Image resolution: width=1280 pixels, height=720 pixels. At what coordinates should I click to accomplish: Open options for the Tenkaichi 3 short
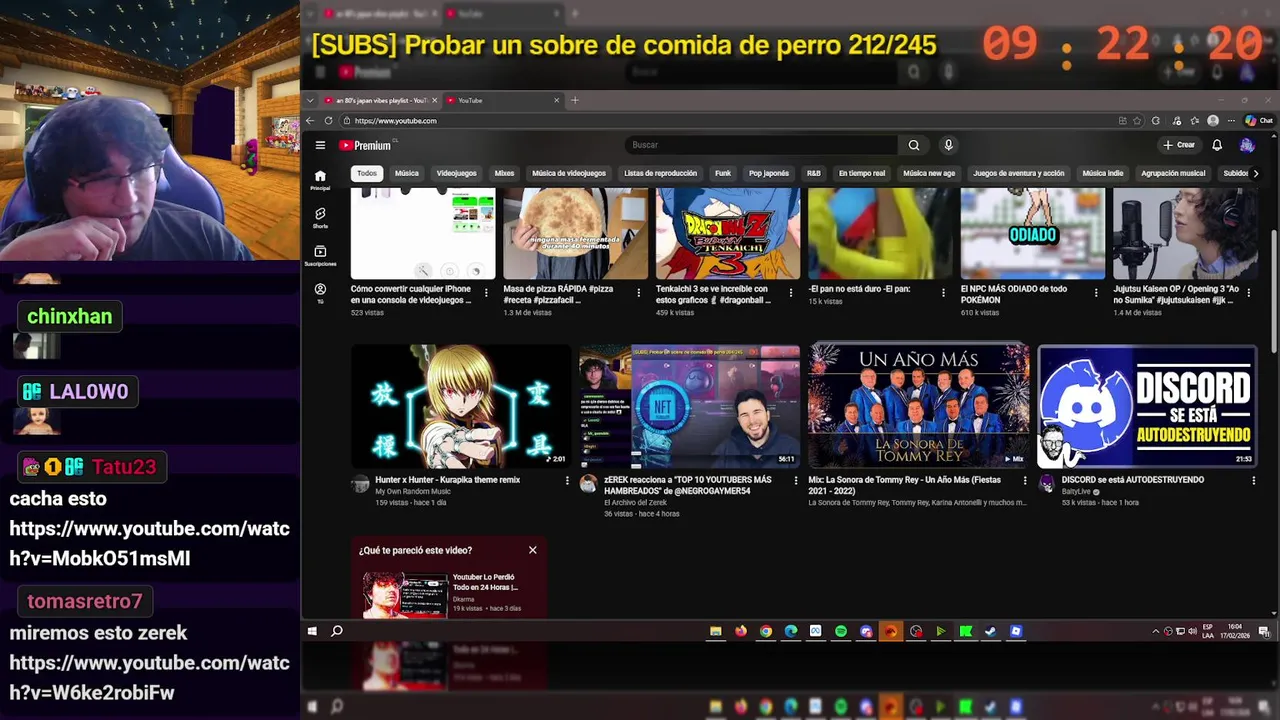791,293
